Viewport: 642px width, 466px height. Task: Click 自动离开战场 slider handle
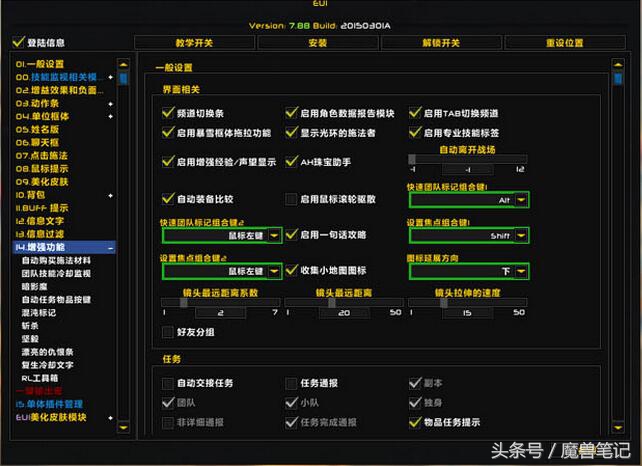click(x=412, y=159)
